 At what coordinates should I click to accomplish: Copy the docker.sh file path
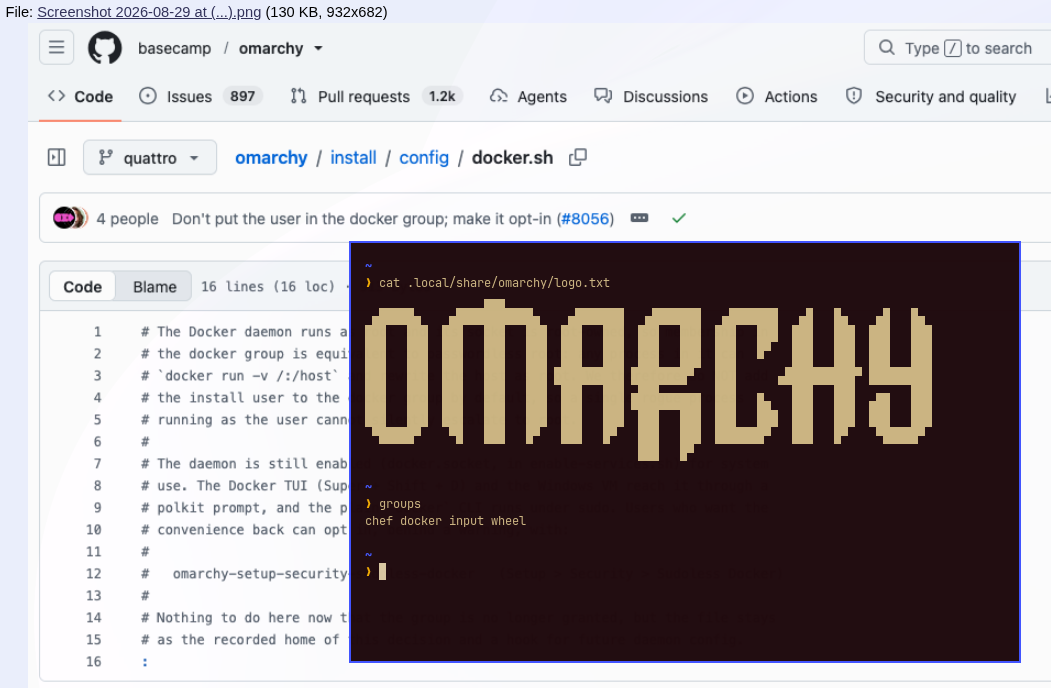click(578, 158)
